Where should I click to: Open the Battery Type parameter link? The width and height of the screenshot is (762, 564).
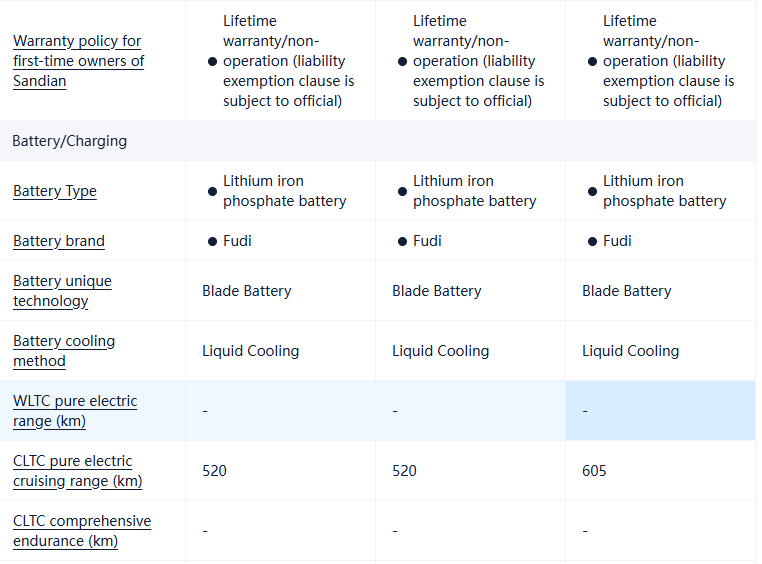click(x=55, y=191)
